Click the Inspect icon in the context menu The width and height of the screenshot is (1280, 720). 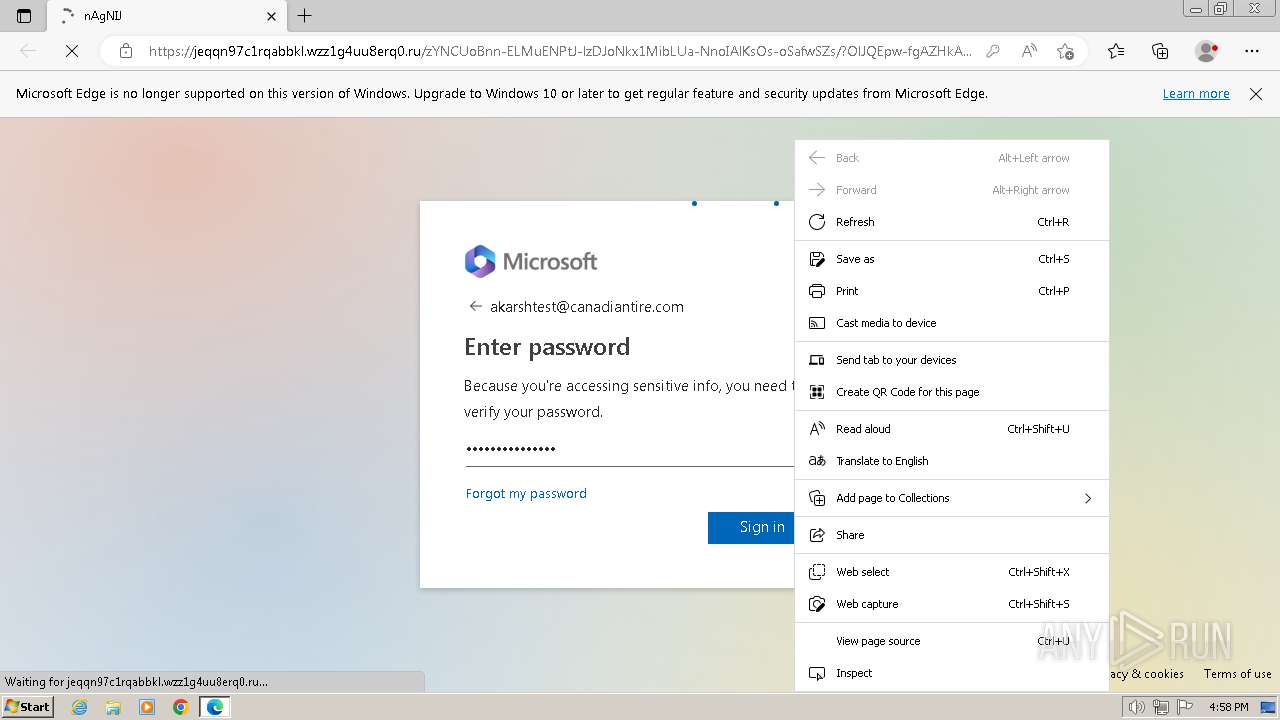point(817,673)
